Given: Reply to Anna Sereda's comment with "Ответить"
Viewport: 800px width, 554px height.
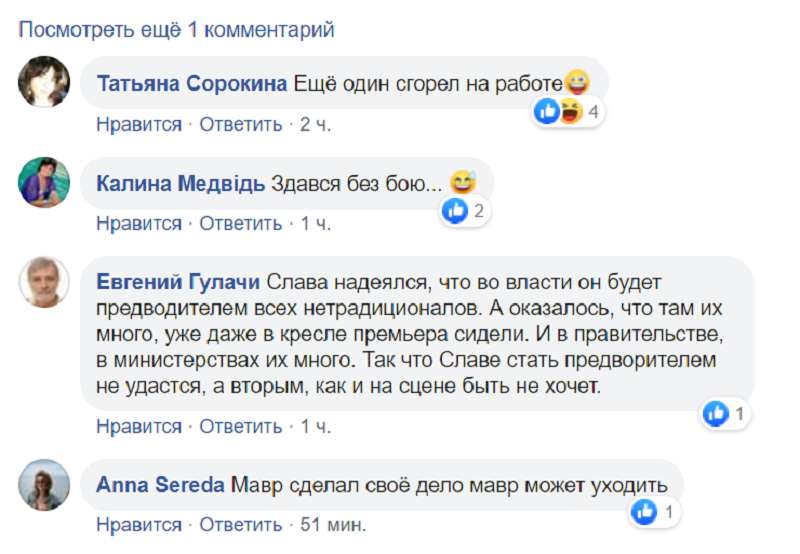Looking at the screenshot, I should 240,525.
